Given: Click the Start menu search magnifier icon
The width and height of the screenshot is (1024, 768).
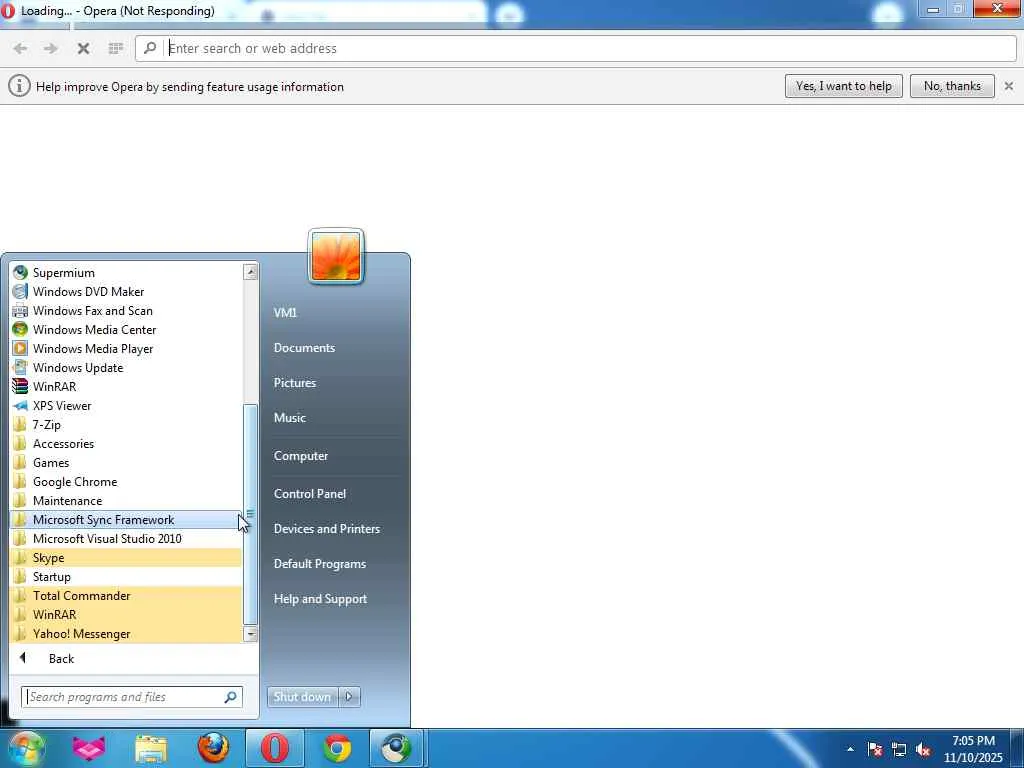Looking at the screenshot, I should pyautogui.click(x=231, y=697).
